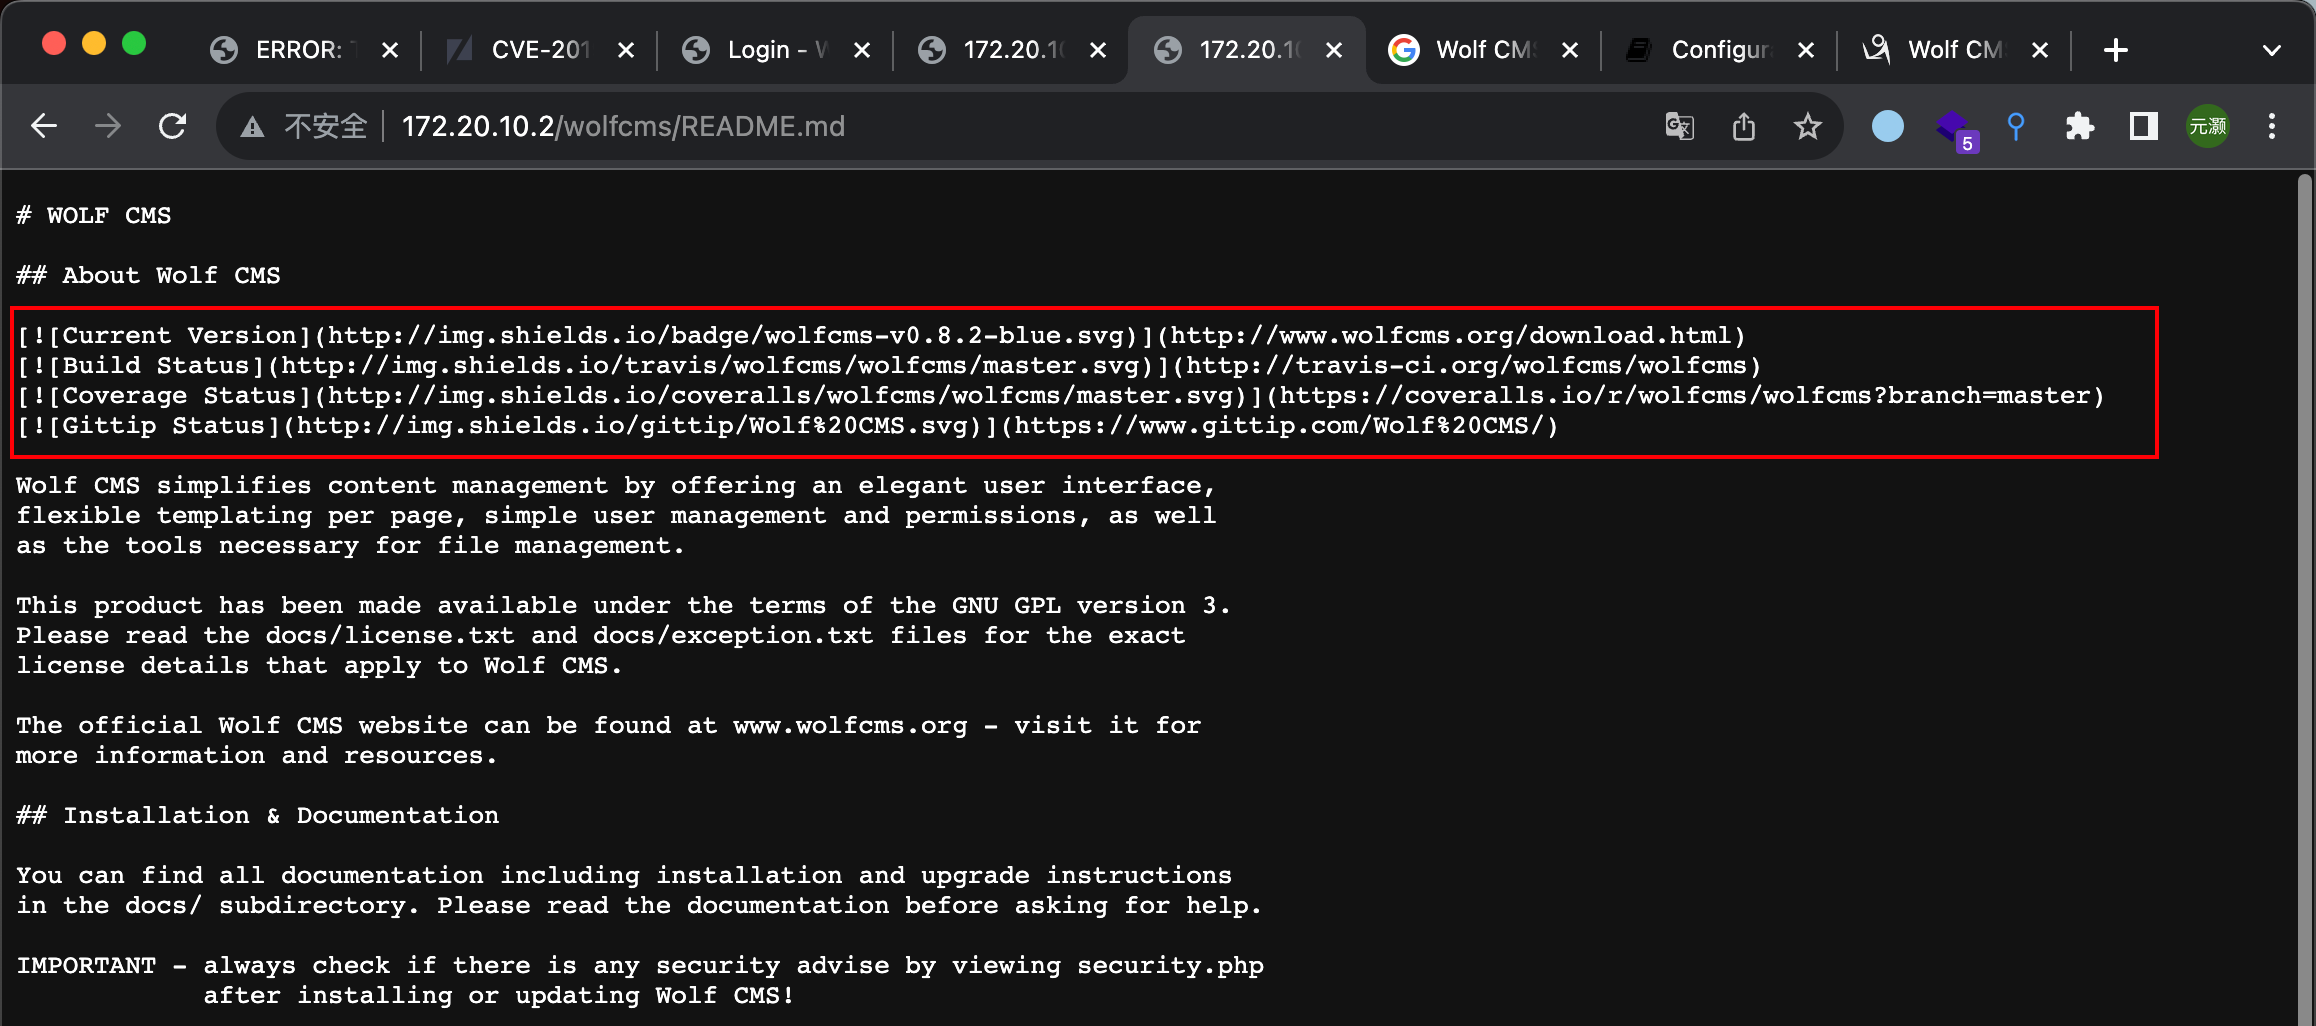Close the first 172.20.10 tab
The width and height of the screenshot is (2316, 1026).
click(x=1098, y=50)
